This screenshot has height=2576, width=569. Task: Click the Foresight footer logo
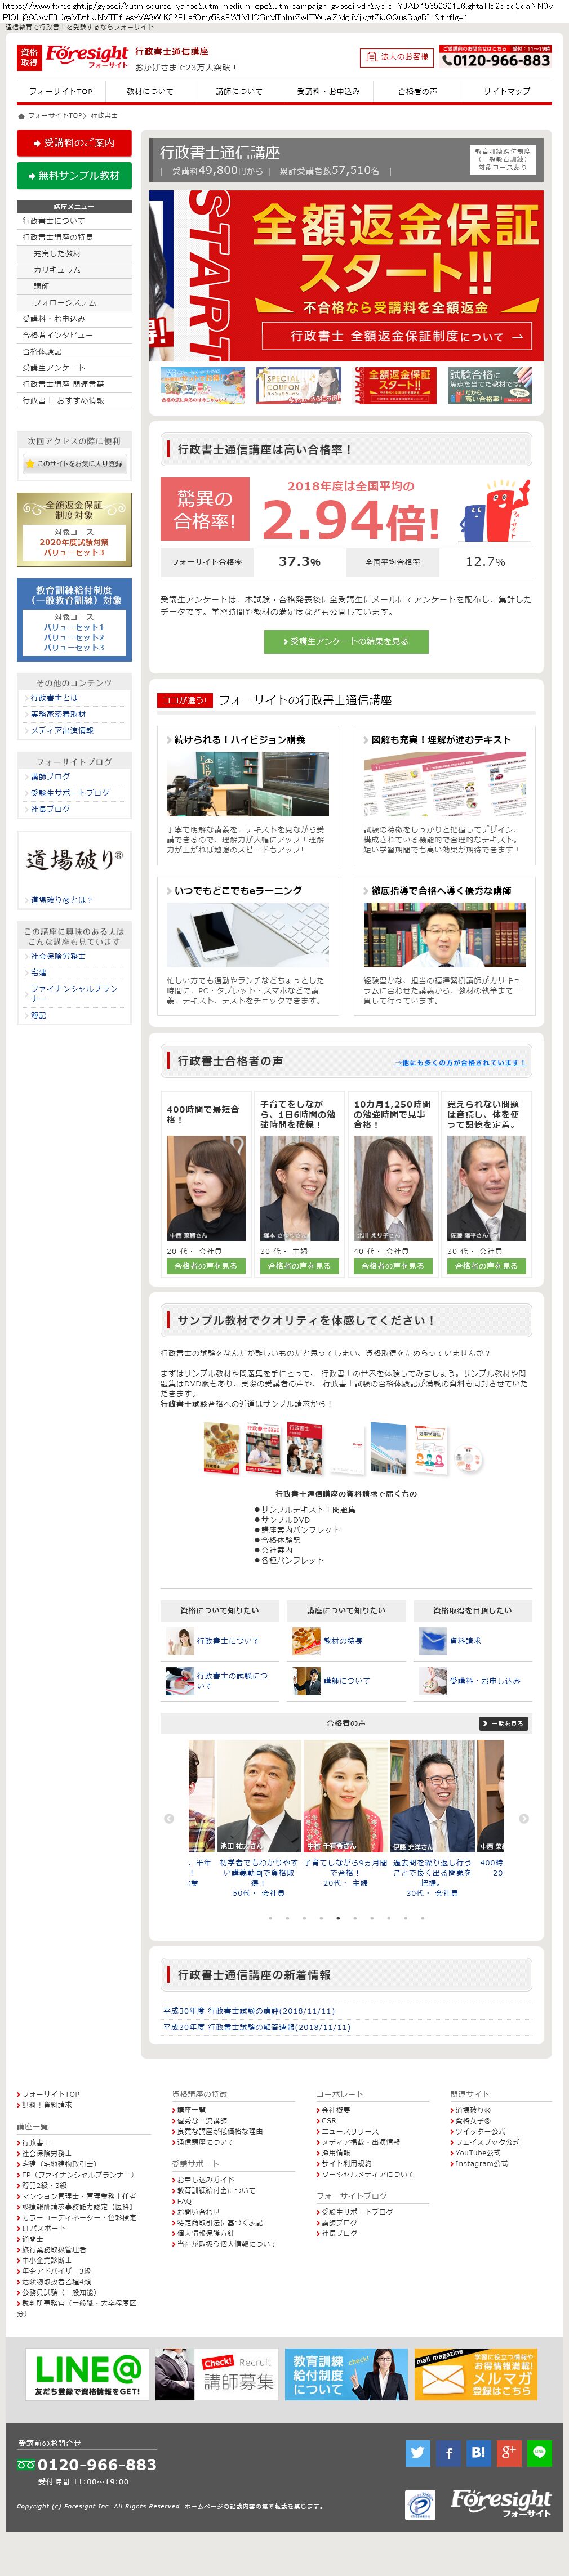pyautogui.click(x=501, y=2504)
